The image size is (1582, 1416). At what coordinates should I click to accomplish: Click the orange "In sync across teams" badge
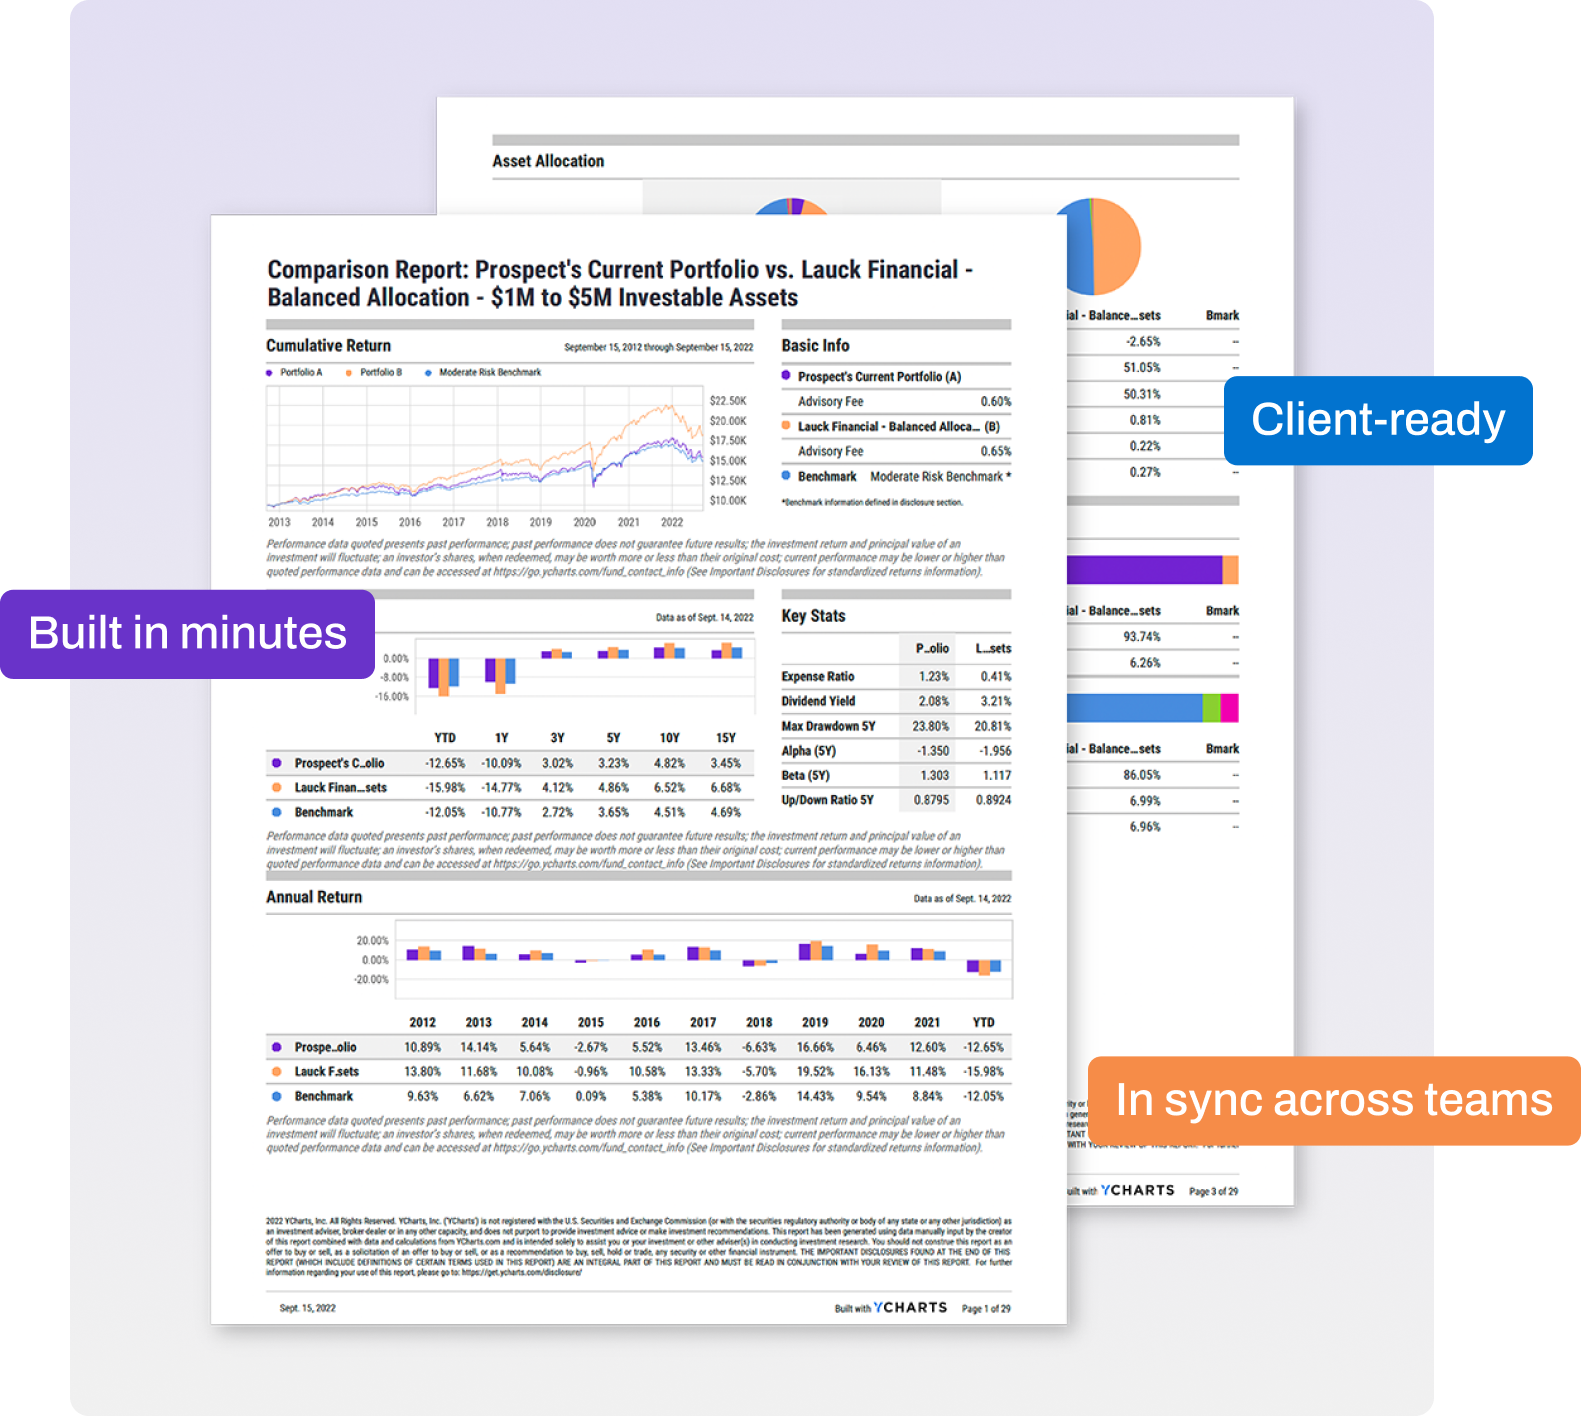pyautogui.click(x=1334, y=1100)
